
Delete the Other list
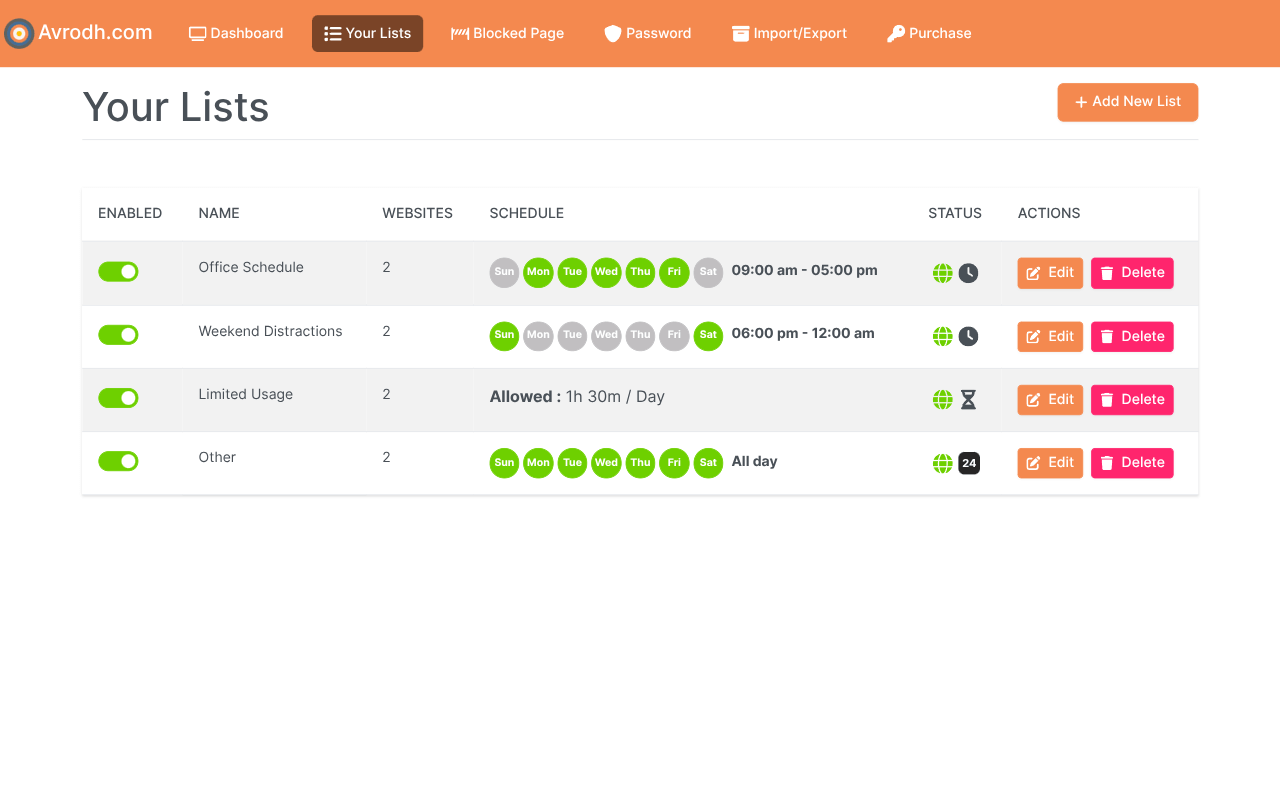pyautogui.click(x=1132, y=463)
